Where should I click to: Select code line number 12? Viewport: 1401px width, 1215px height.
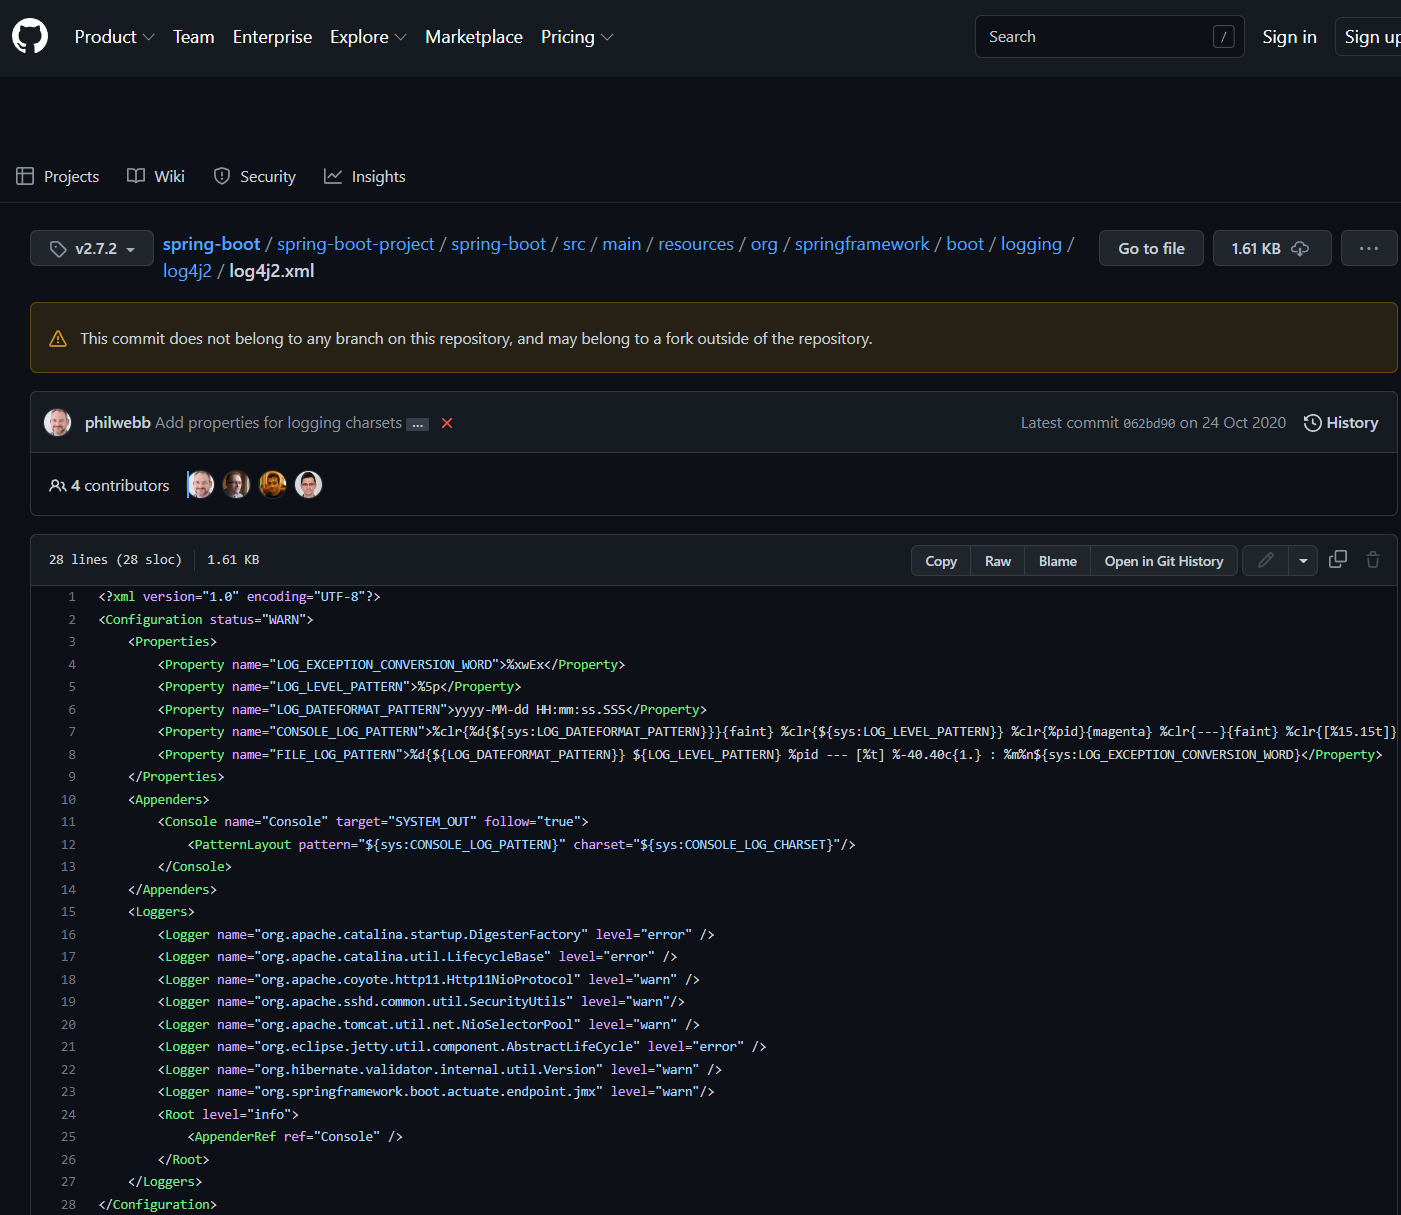[x=68, y=845]
